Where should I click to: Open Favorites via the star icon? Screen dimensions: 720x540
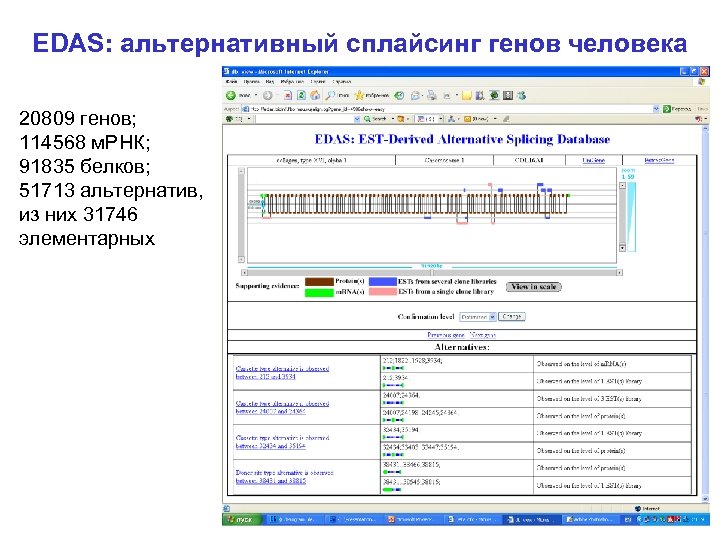tap(359, 96)
